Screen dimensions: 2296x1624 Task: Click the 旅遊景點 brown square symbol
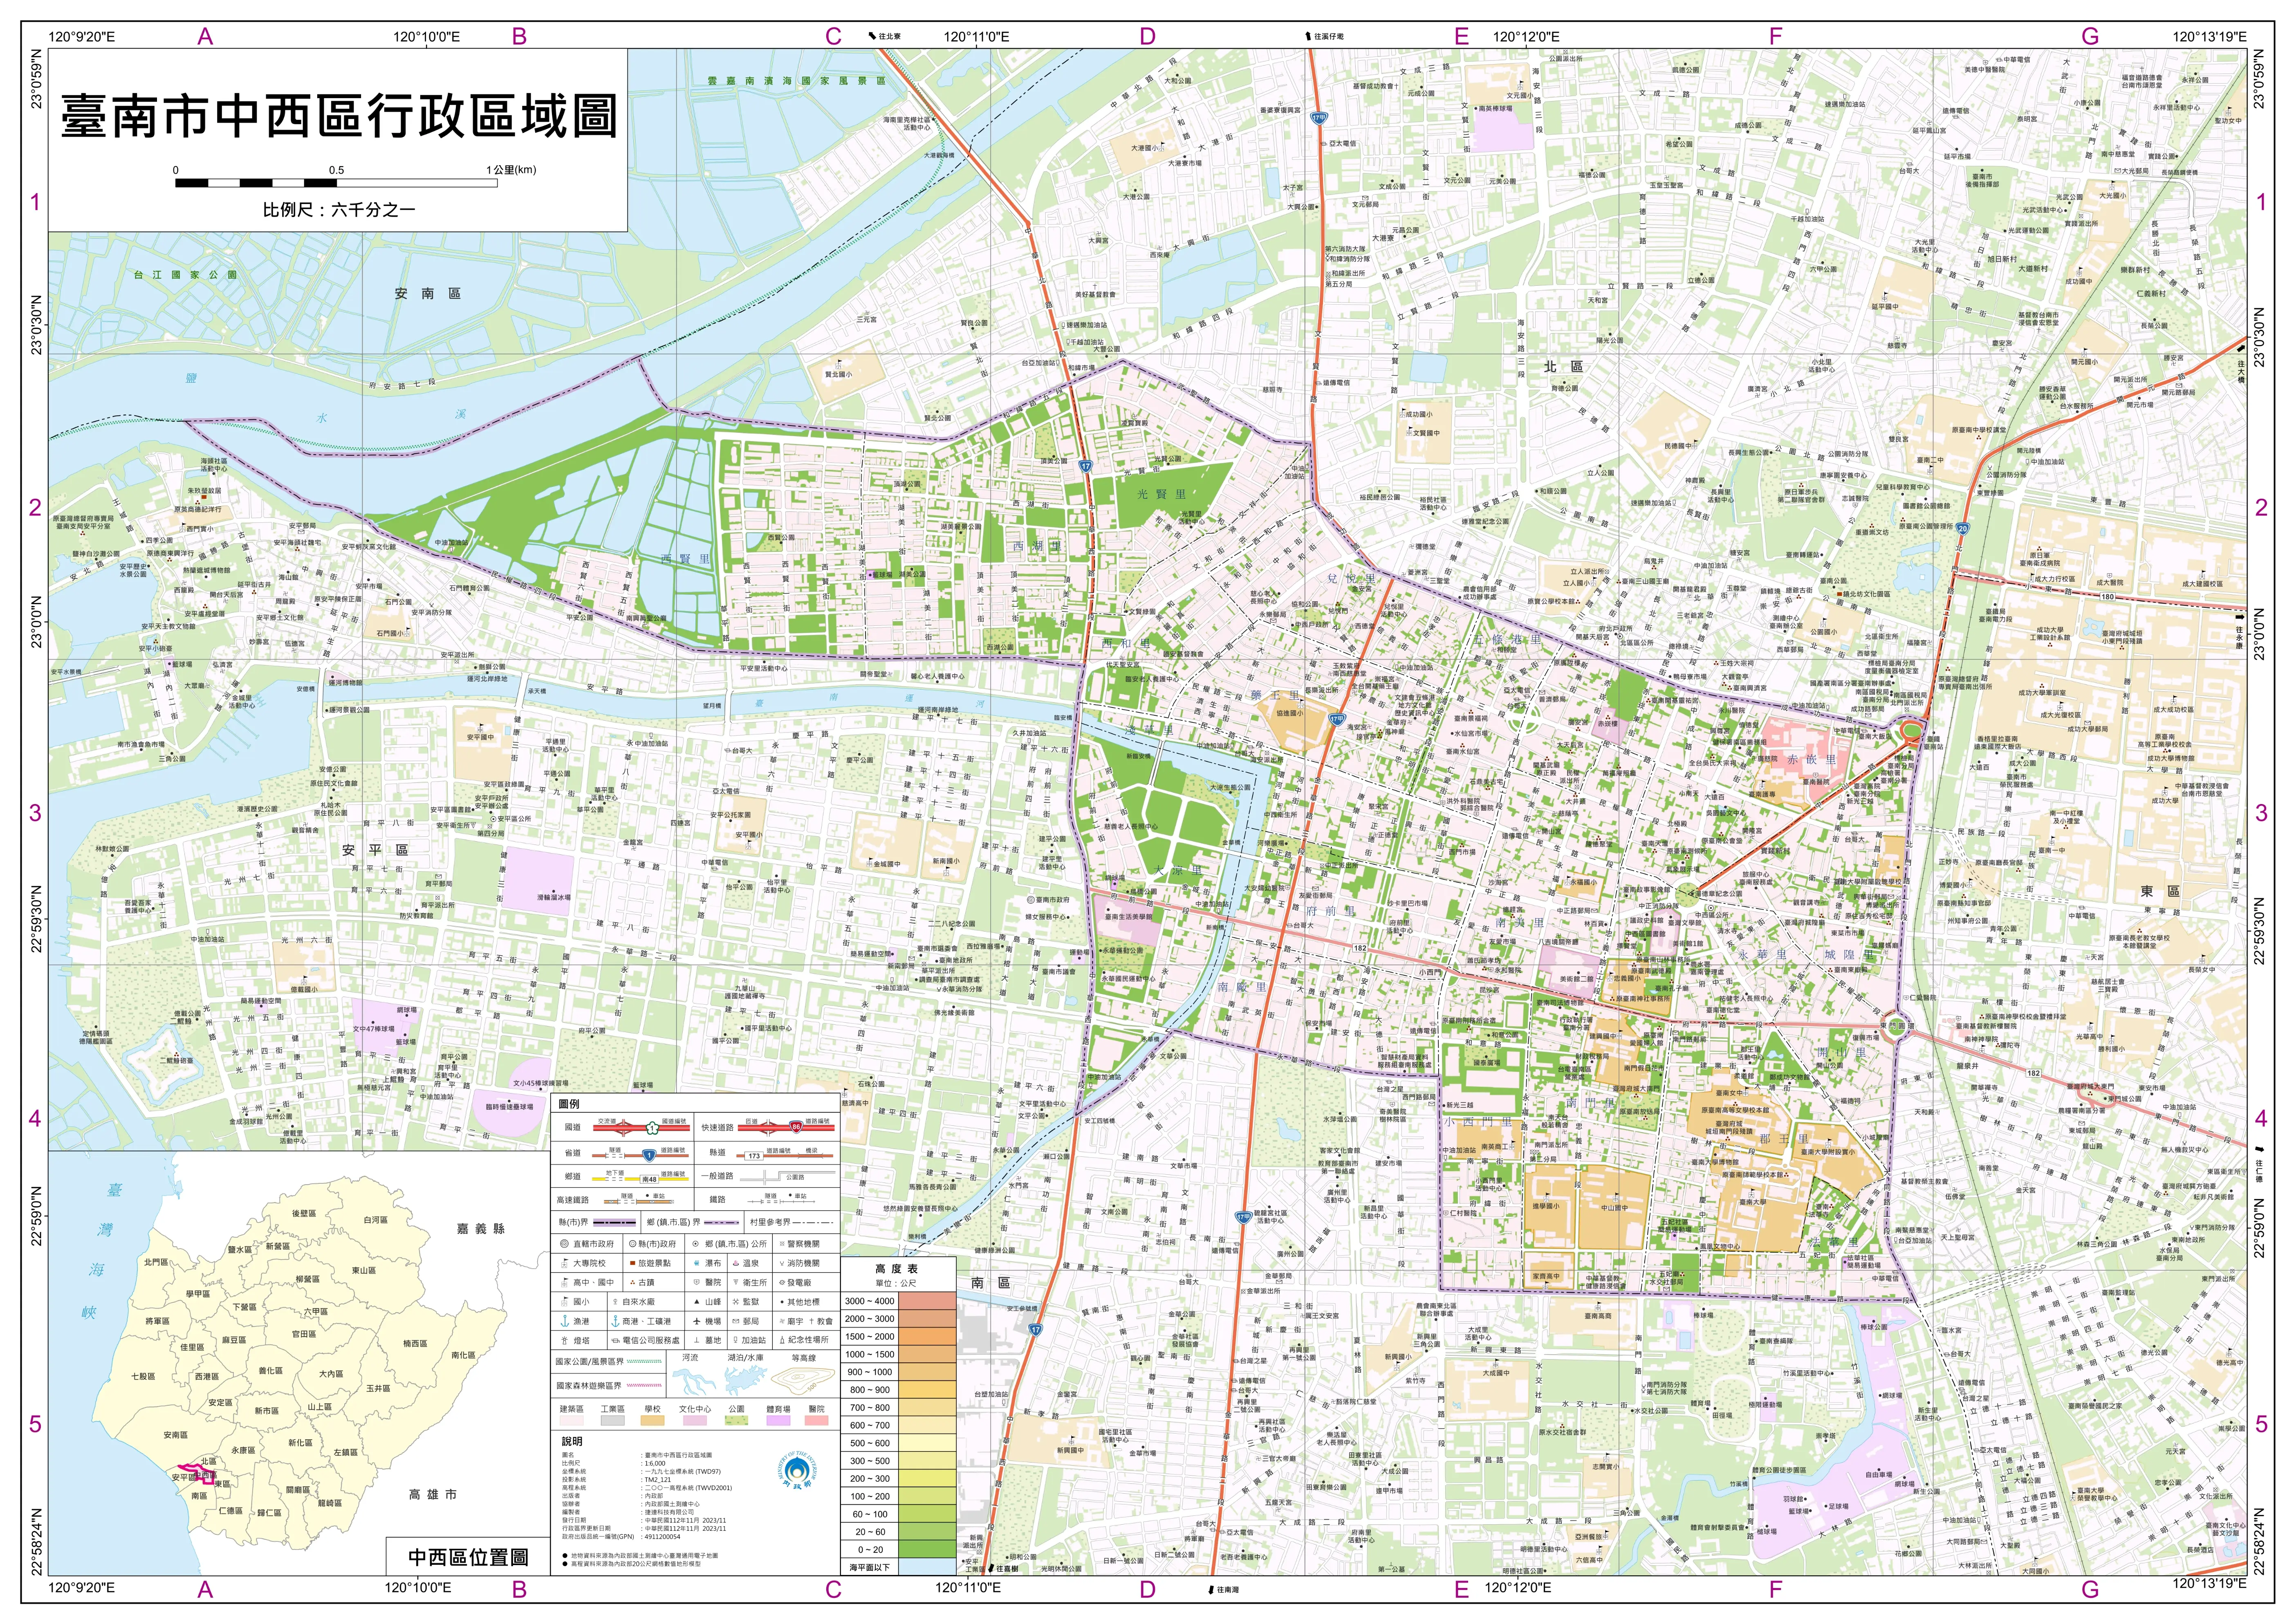click(x=633, y=1263)
